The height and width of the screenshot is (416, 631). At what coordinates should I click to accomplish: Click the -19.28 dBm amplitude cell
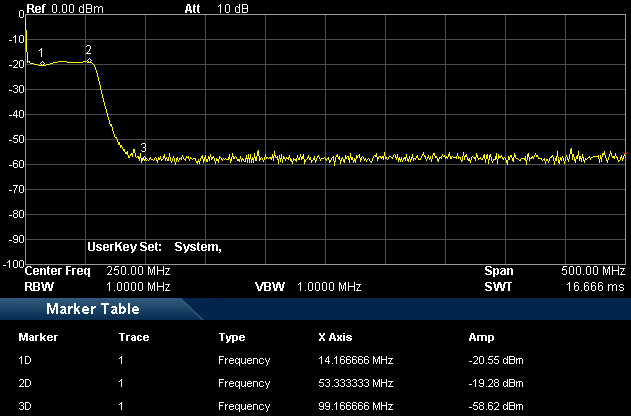point(496,382)
